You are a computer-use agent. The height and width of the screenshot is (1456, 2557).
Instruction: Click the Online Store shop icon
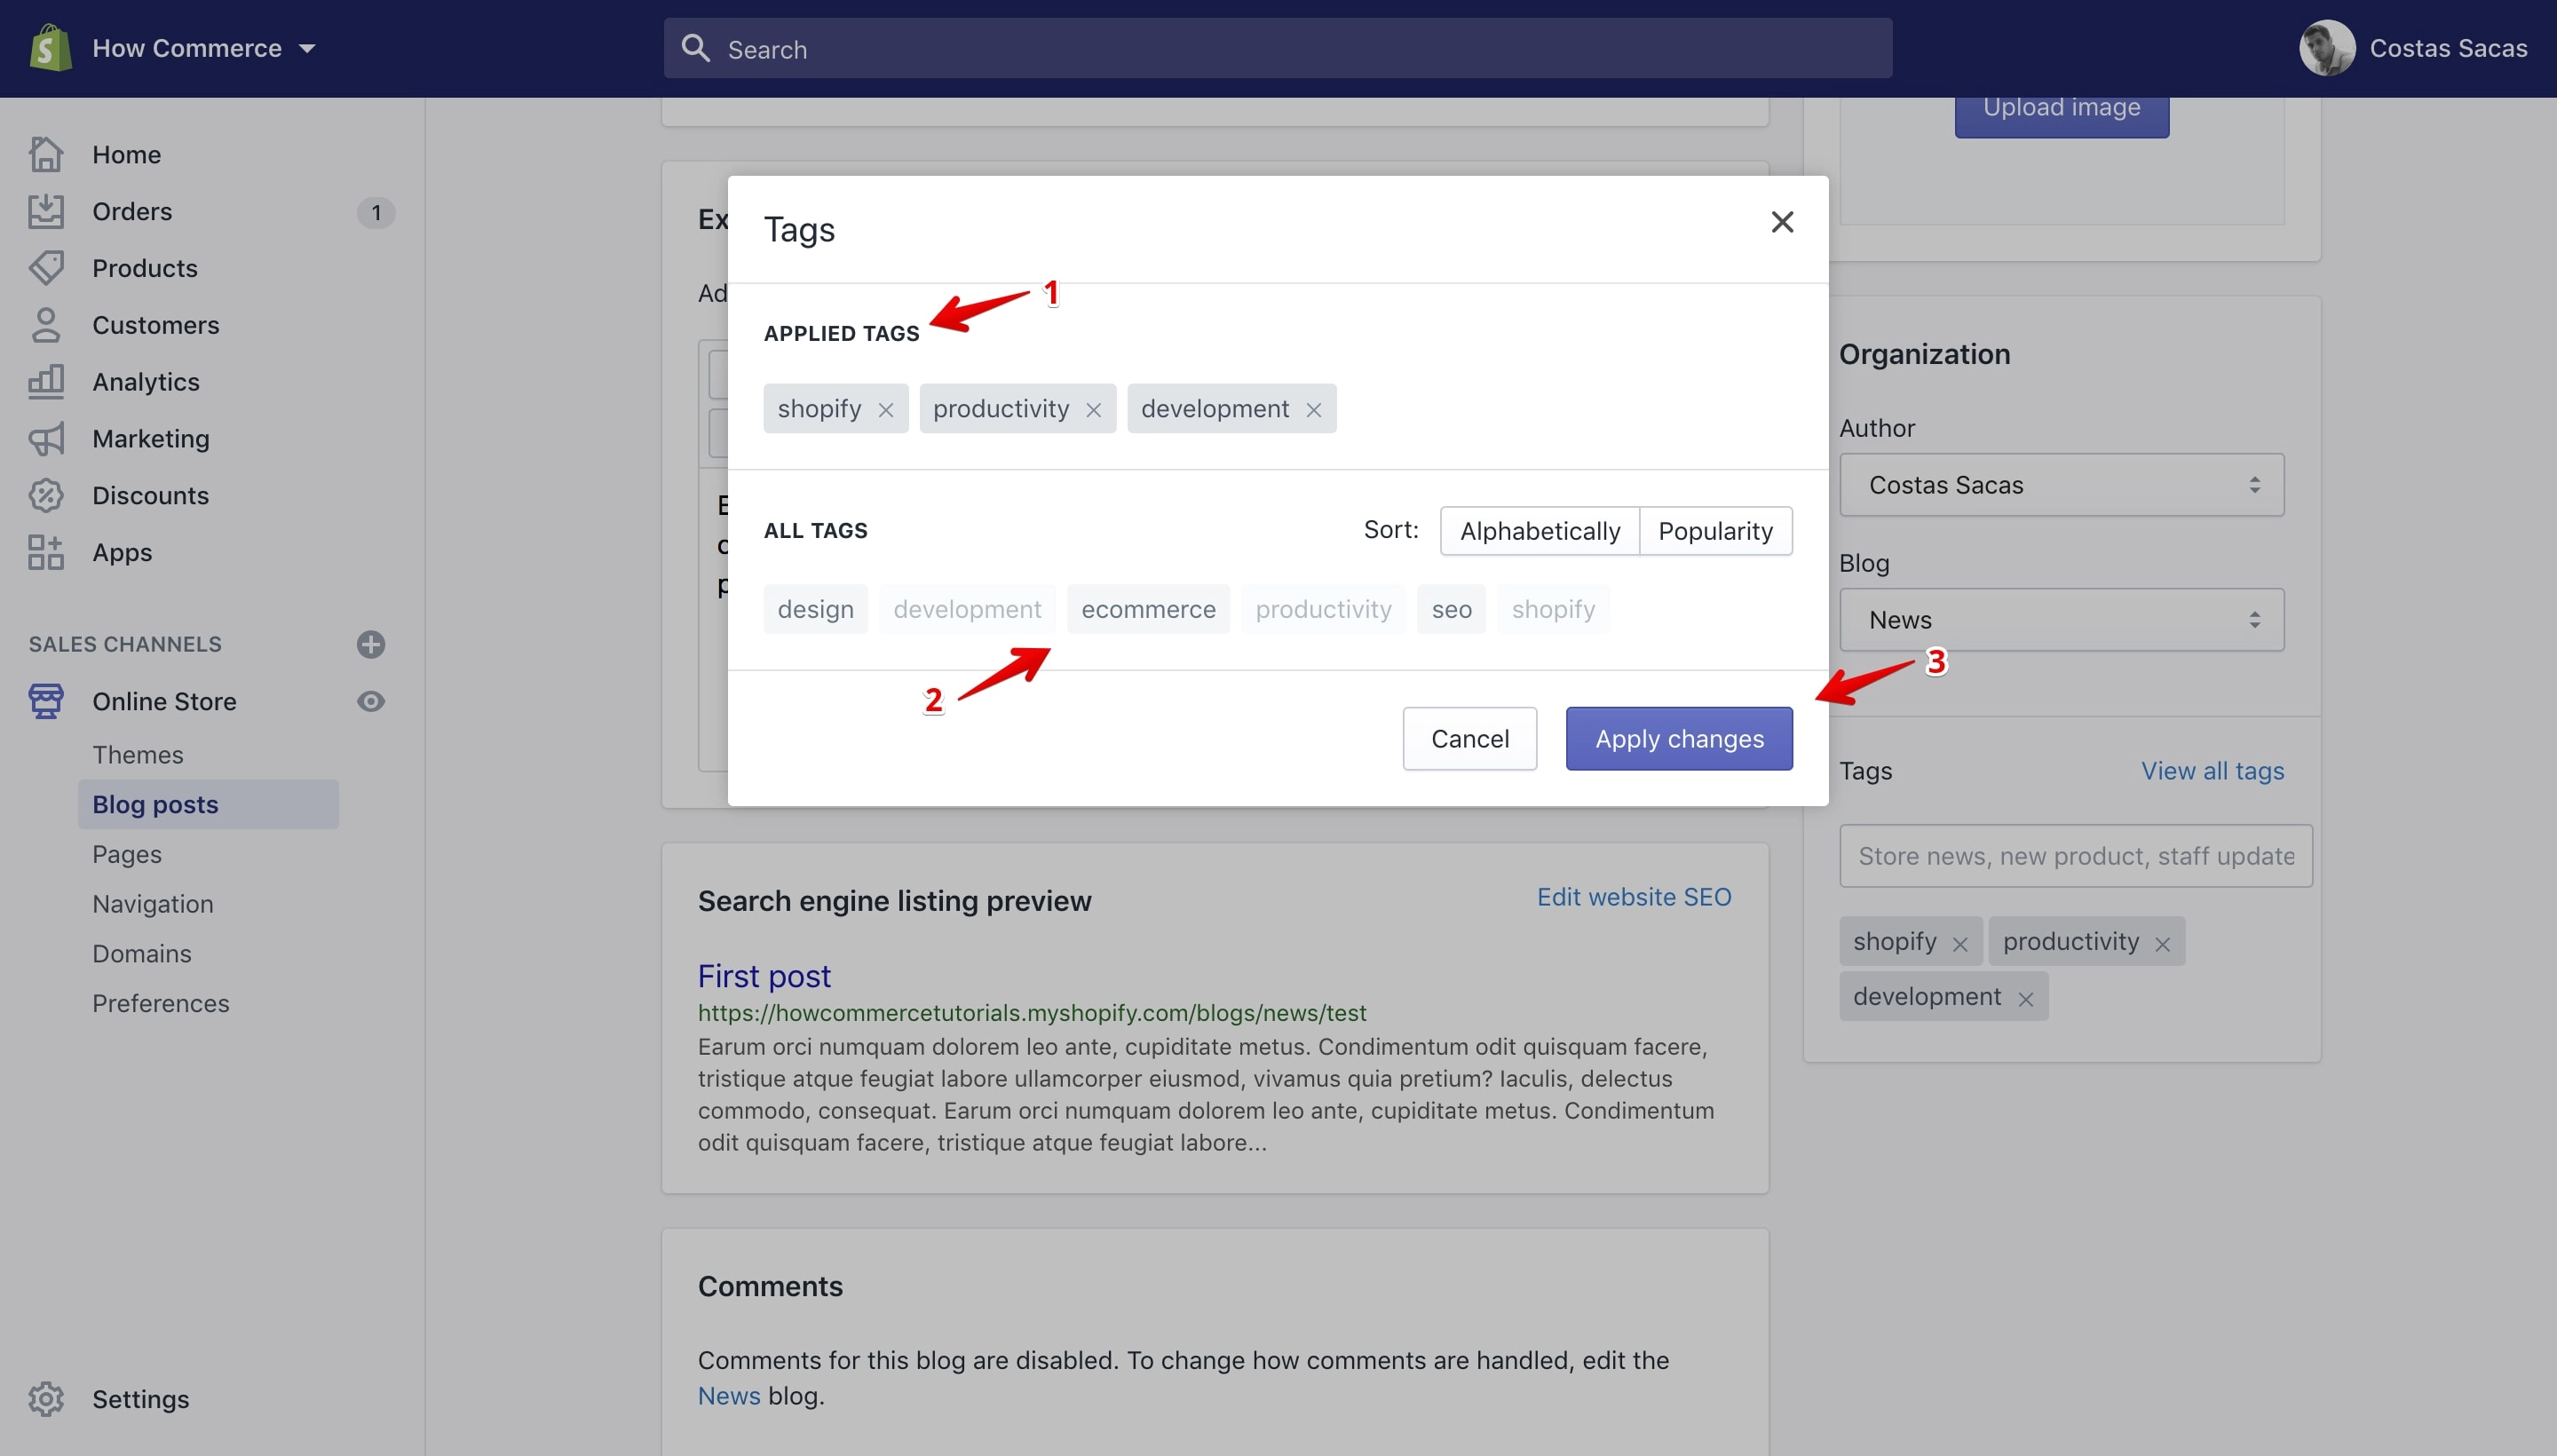[x=46, y=701]
